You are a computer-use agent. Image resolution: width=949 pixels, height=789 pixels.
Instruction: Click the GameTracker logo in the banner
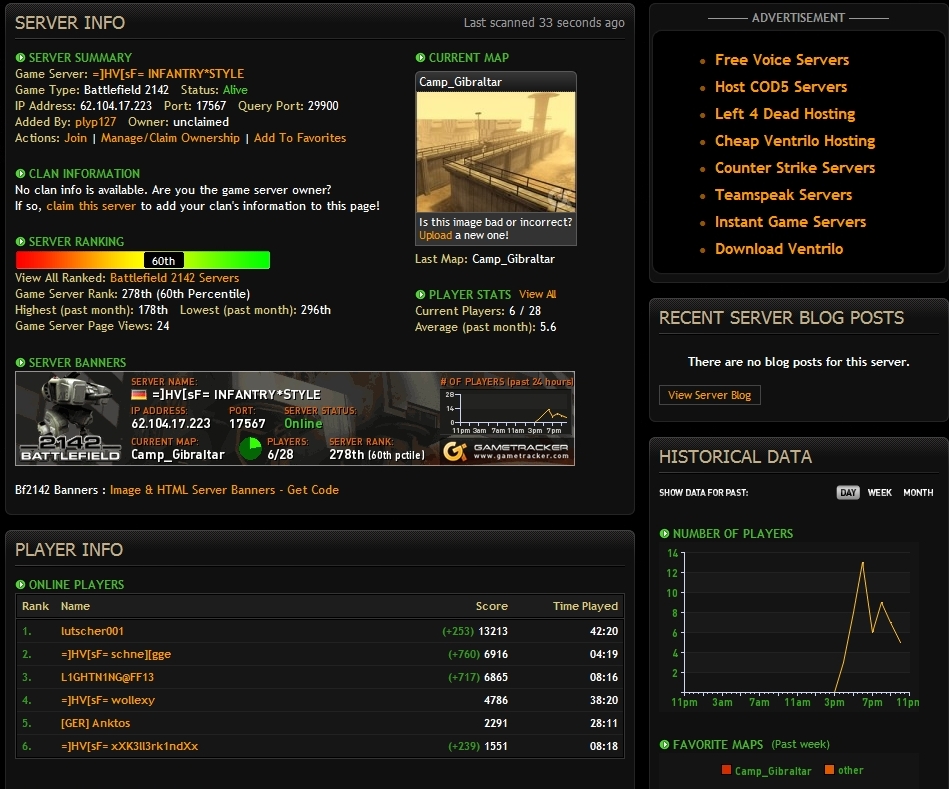[506, 451]
